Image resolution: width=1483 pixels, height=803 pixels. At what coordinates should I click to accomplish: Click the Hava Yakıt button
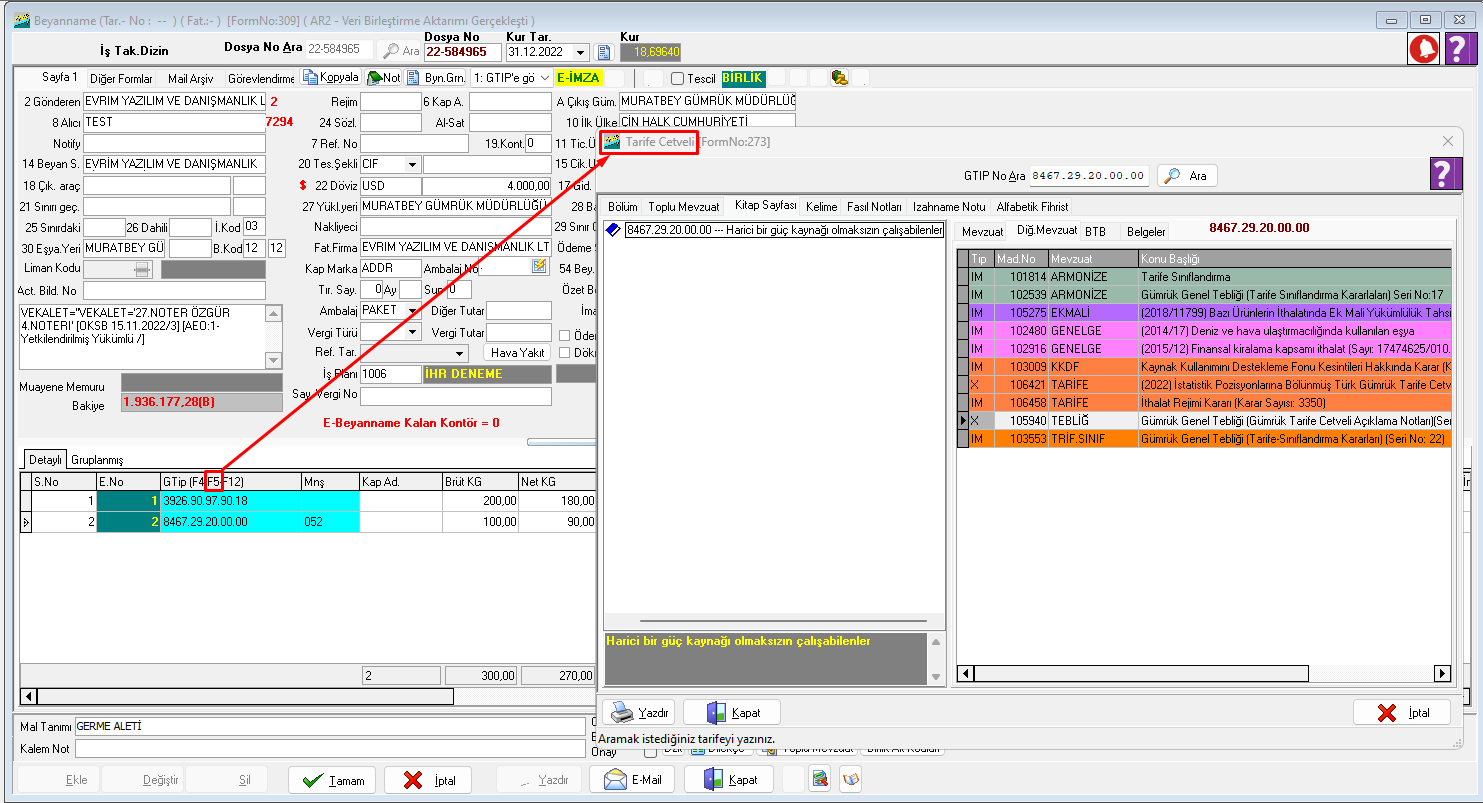point(517,352)
